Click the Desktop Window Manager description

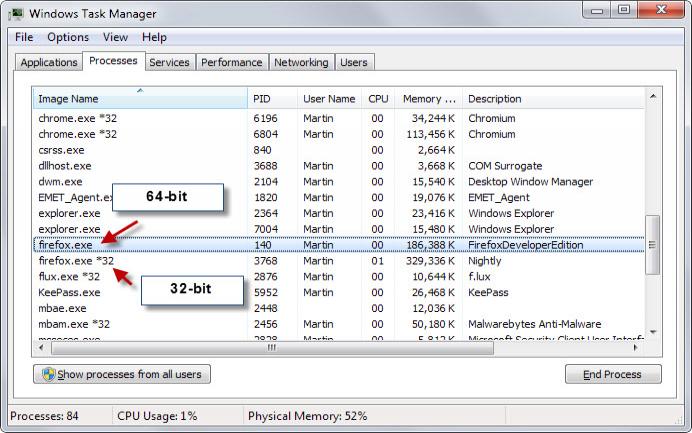[x=530, y=182]
